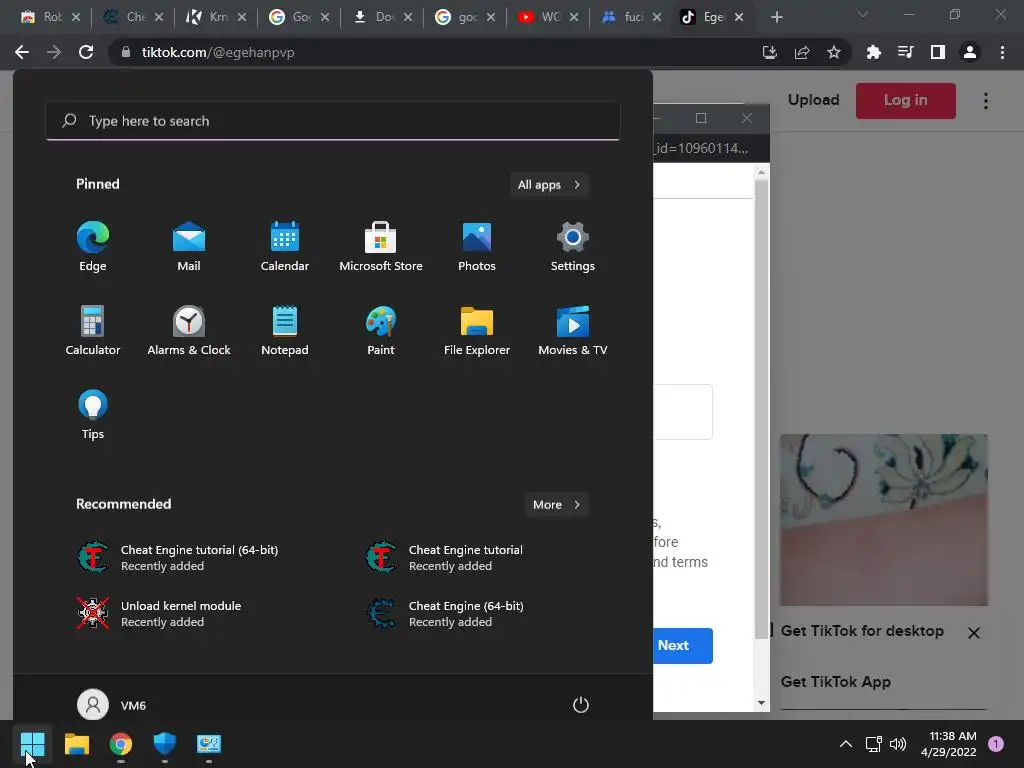Open the Tips app
Screen dimensions: 1024x768
(93, 415)
